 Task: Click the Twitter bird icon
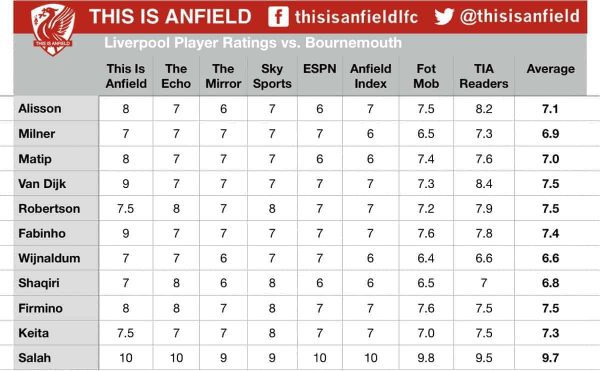pos(444,16)
